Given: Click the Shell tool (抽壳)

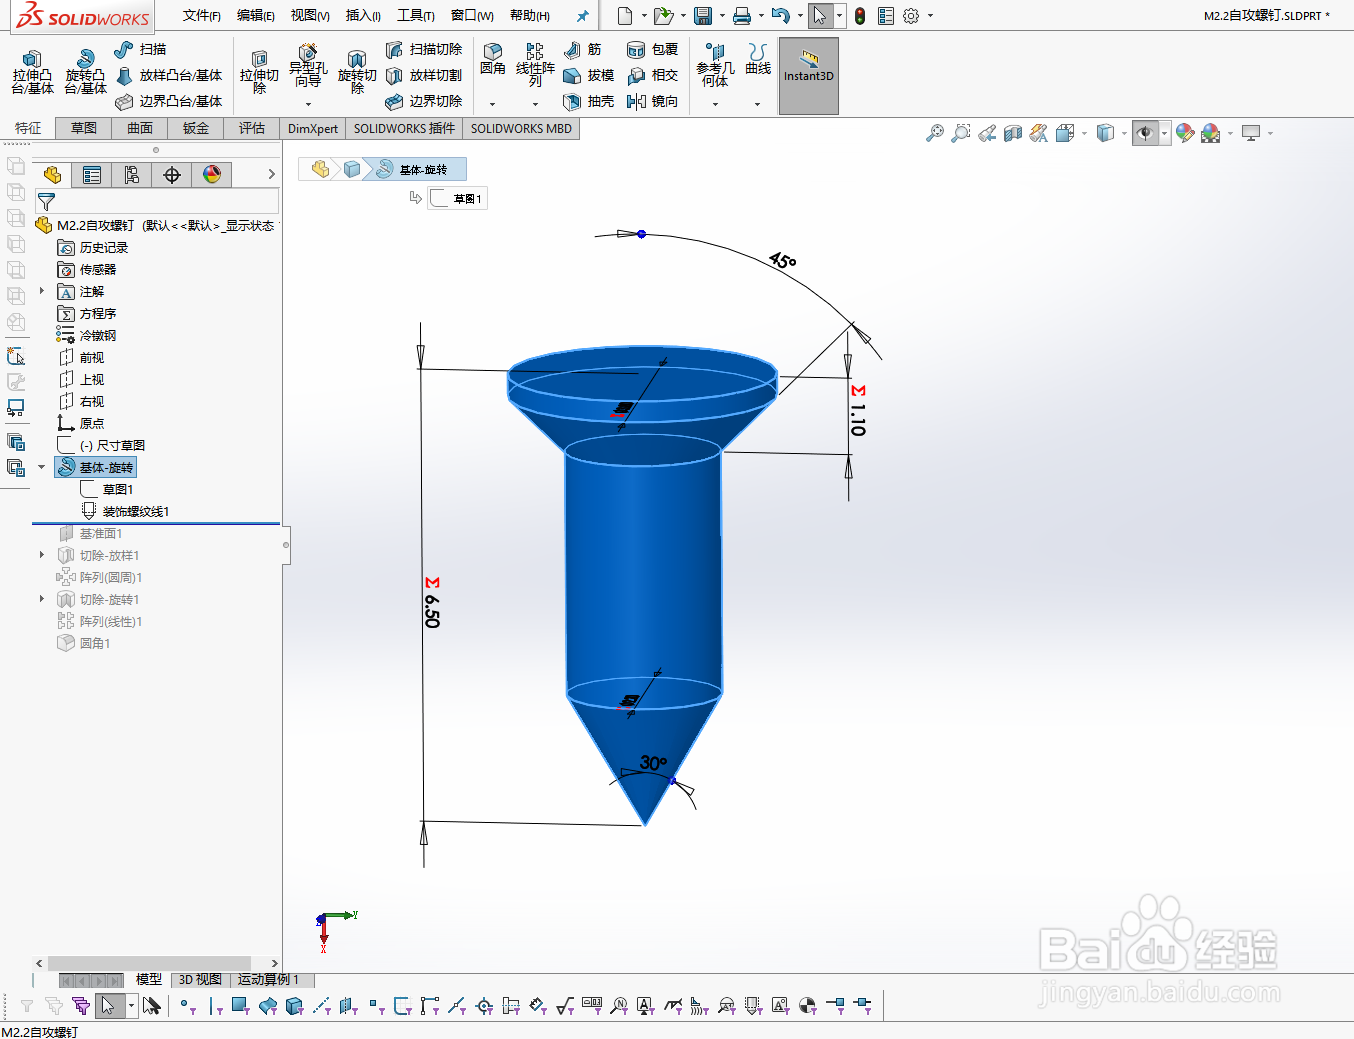Looking at the screenshot, I should (589, 101).
